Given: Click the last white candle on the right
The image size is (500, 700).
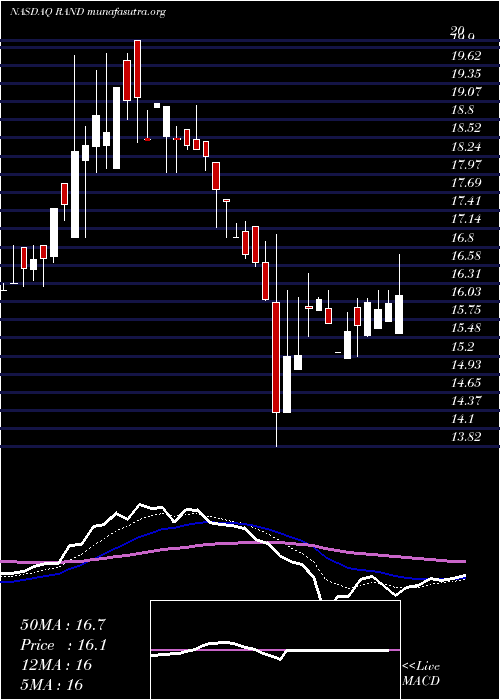Looking at the screenshot, I should click(x=400, y=314).
